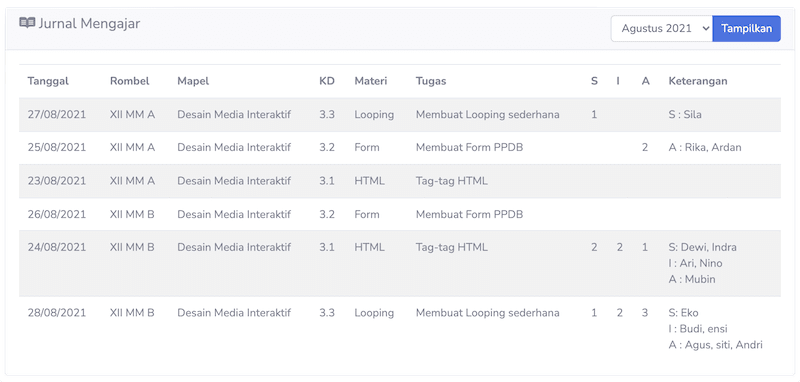Click HTML materi in the 23/08/2021 row
Viewport: 800px width, 382px height.
point(370,181)
